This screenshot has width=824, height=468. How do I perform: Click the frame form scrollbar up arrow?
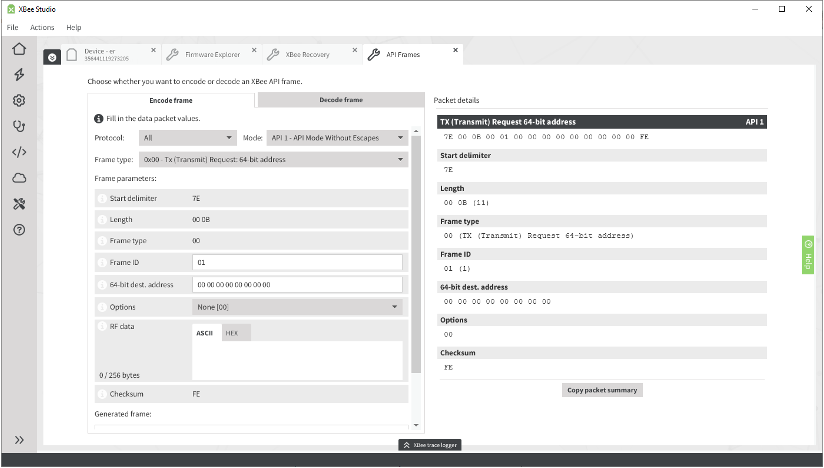[x=416, y=131]
